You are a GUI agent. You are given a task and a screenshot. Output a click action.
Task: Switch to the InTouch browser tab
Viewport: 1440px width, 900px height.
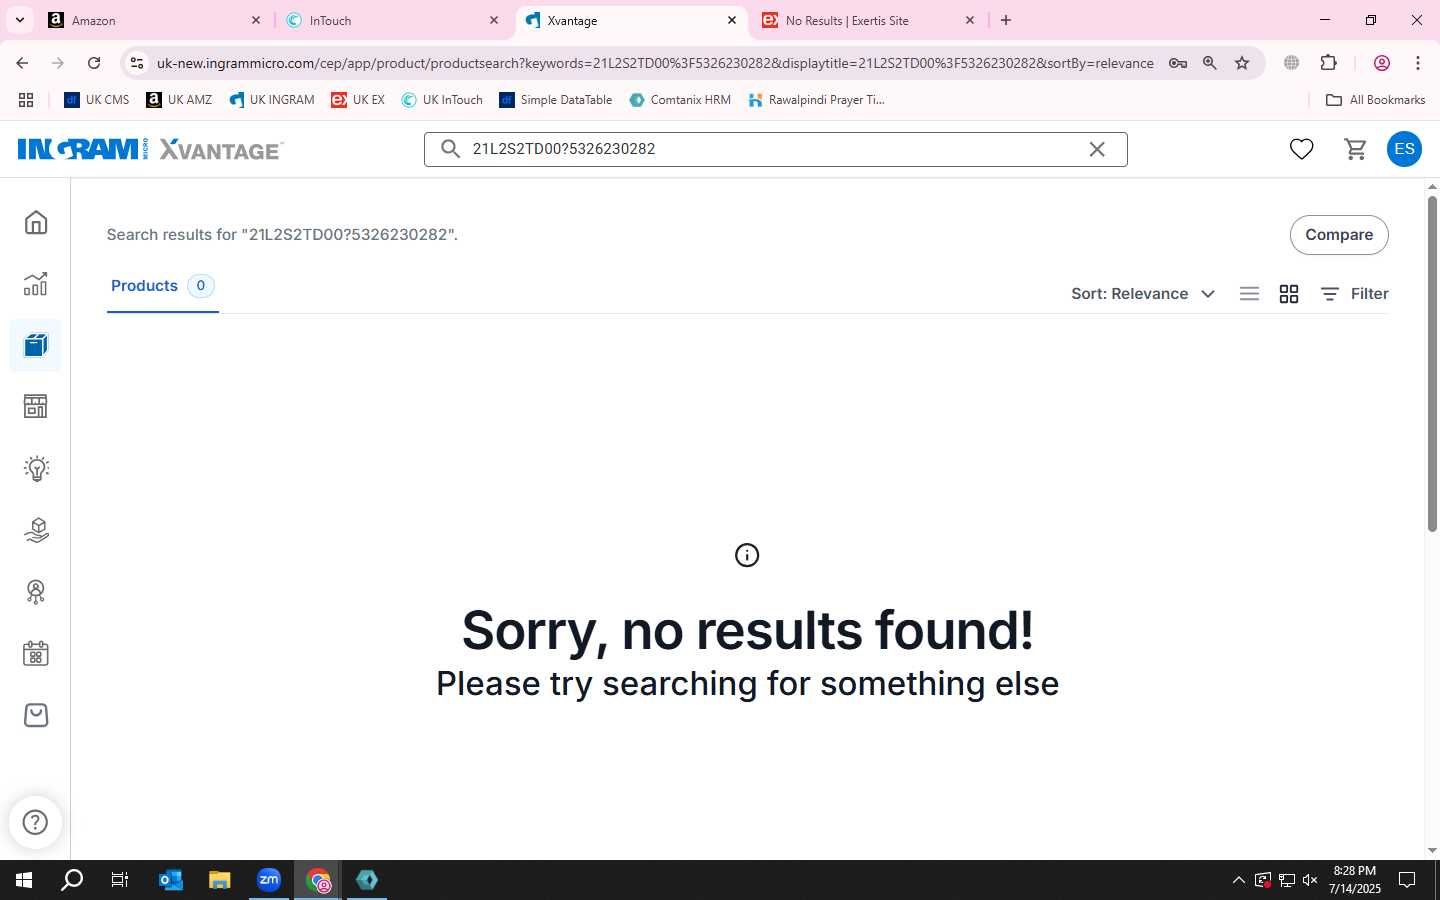[392, 20]
